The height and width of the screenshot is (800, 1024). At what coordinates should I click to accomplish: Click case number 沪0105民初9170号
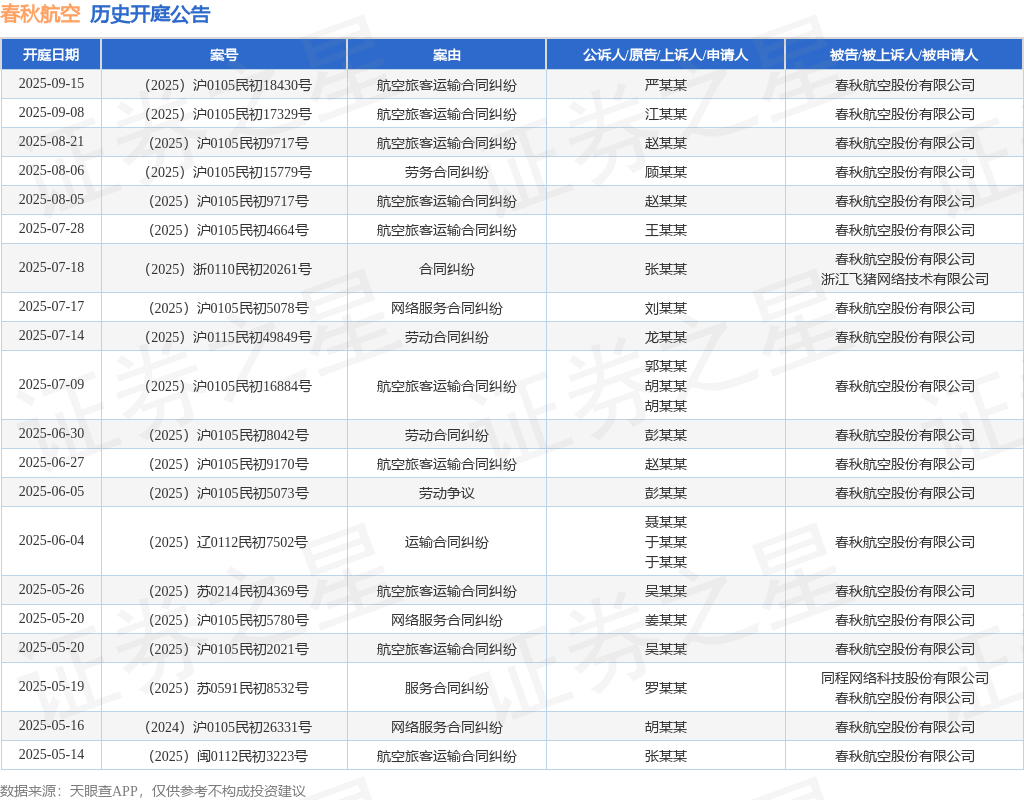coord(229,464)
